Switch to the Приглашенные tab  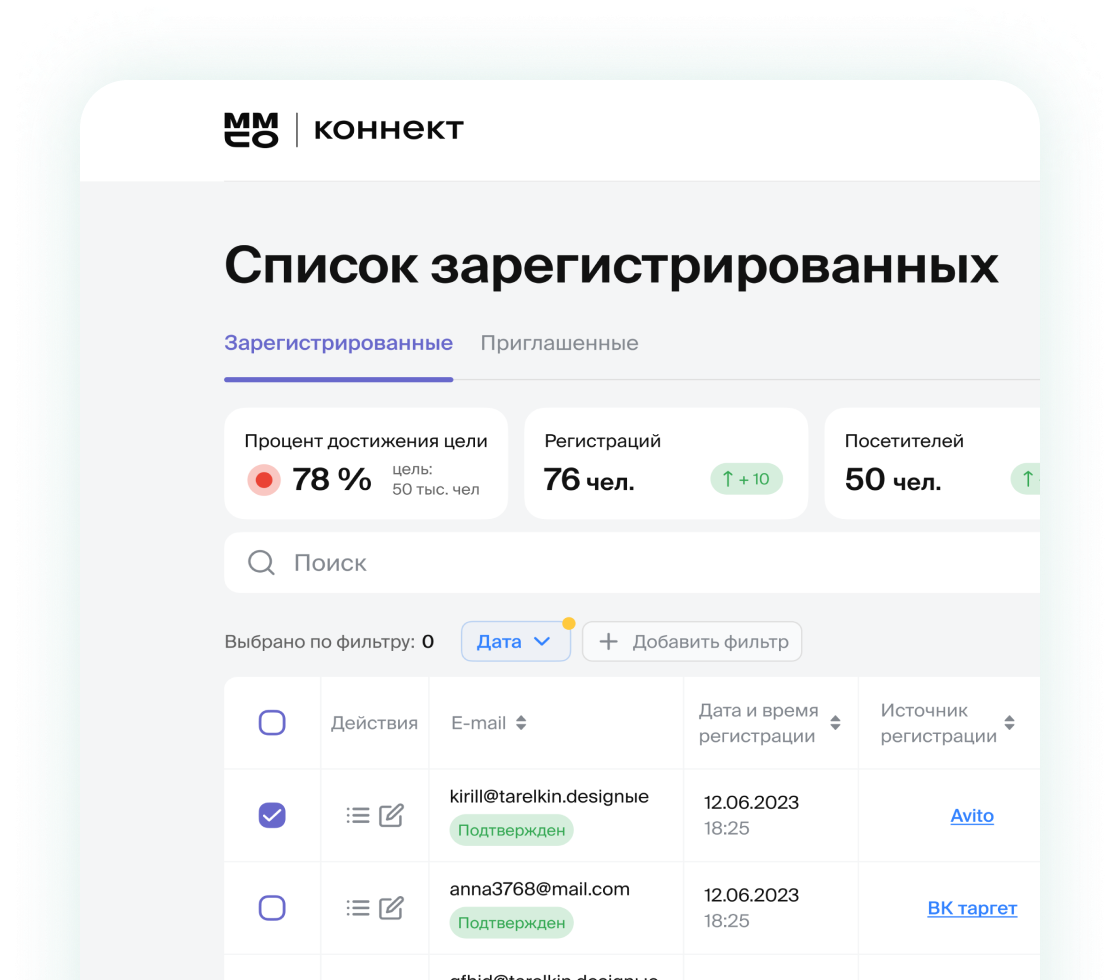pyautogui.click(x=559, y=343)
